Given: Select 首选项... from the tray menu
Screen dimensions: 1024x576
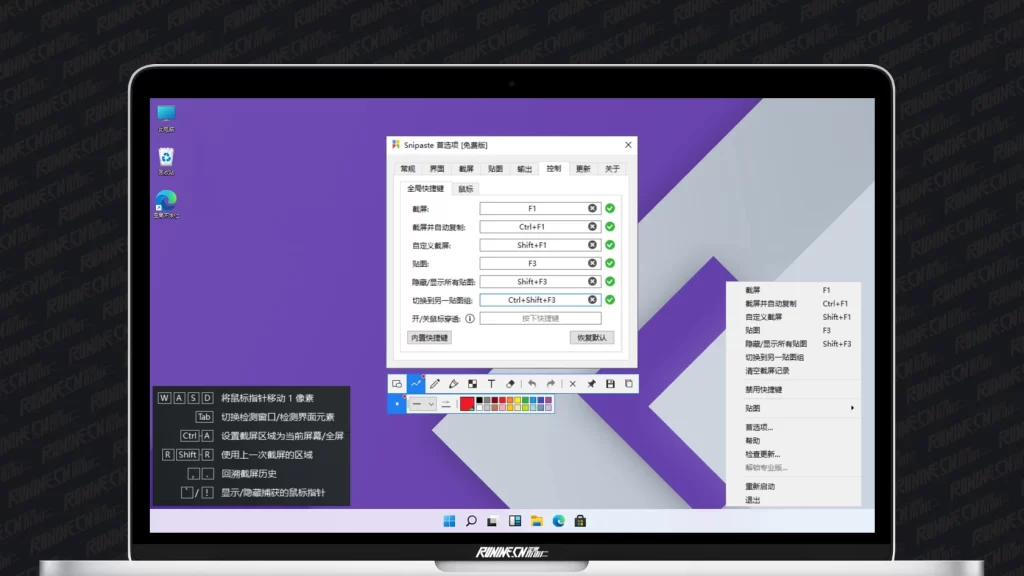Looking at the screenshot, I should [x=759, y=427].
